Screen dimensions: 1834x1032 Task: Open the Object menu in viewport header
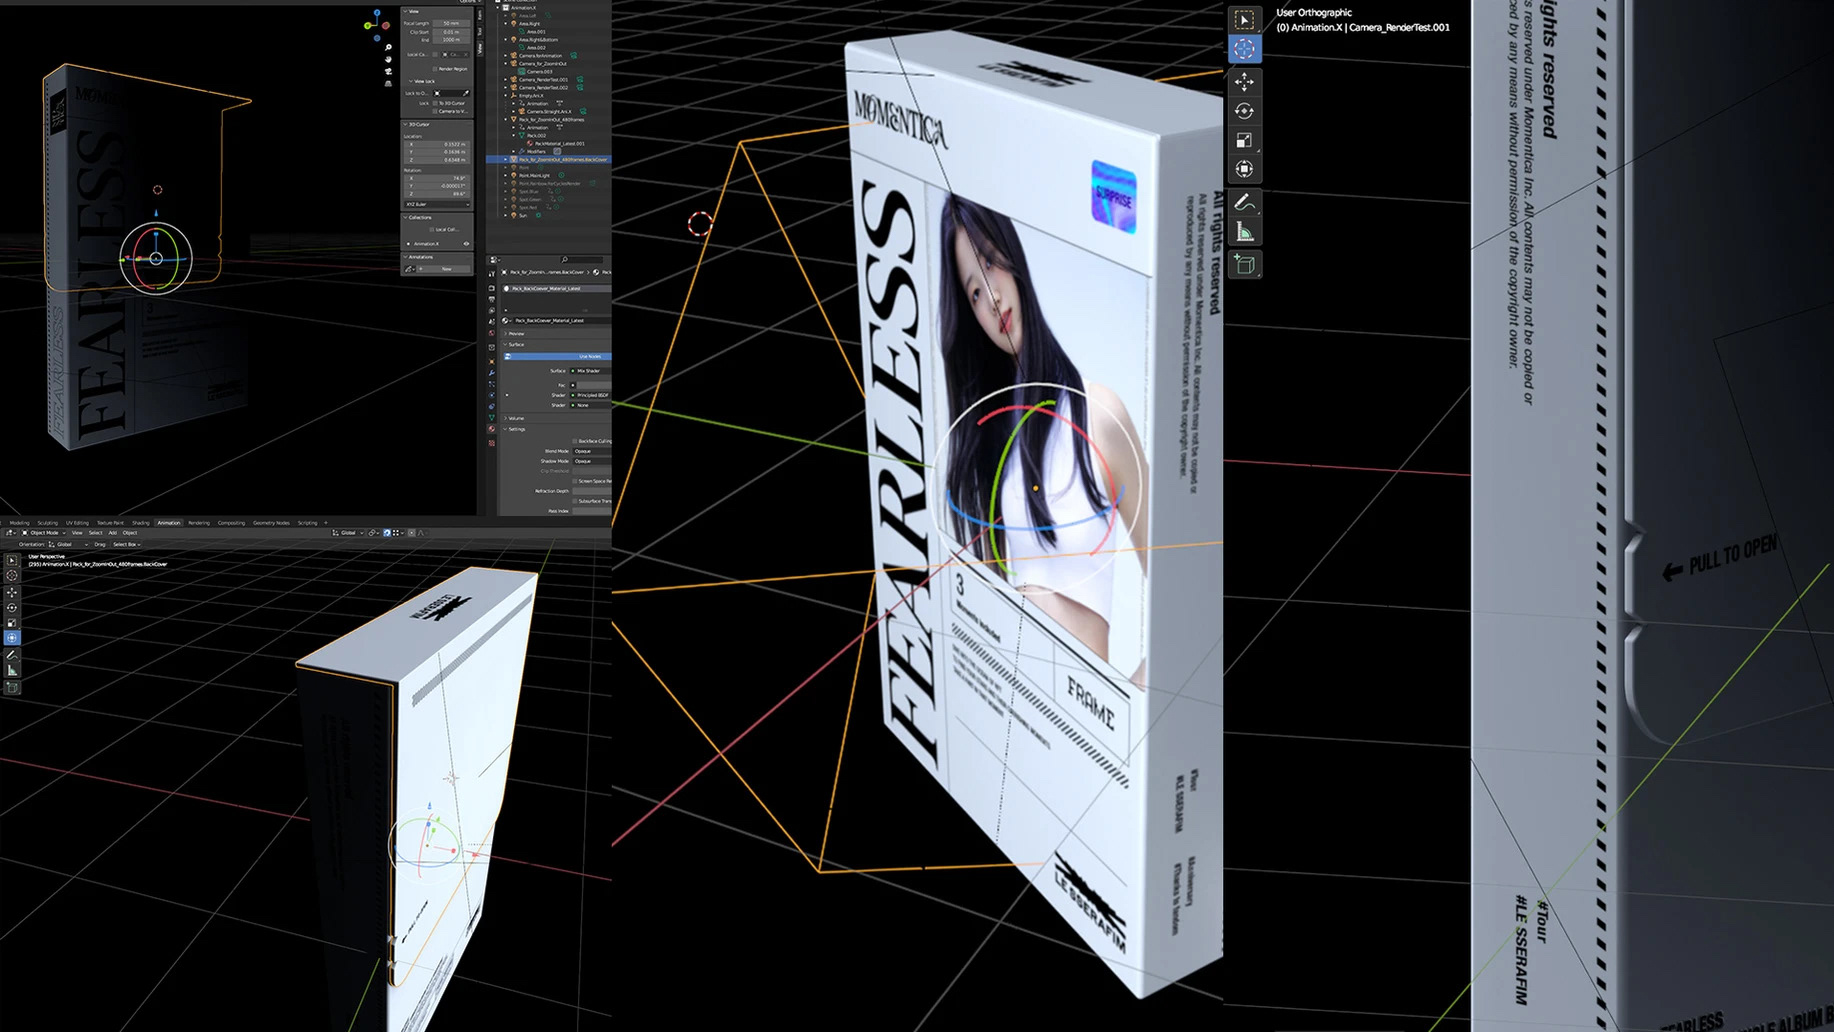point(130,533)
